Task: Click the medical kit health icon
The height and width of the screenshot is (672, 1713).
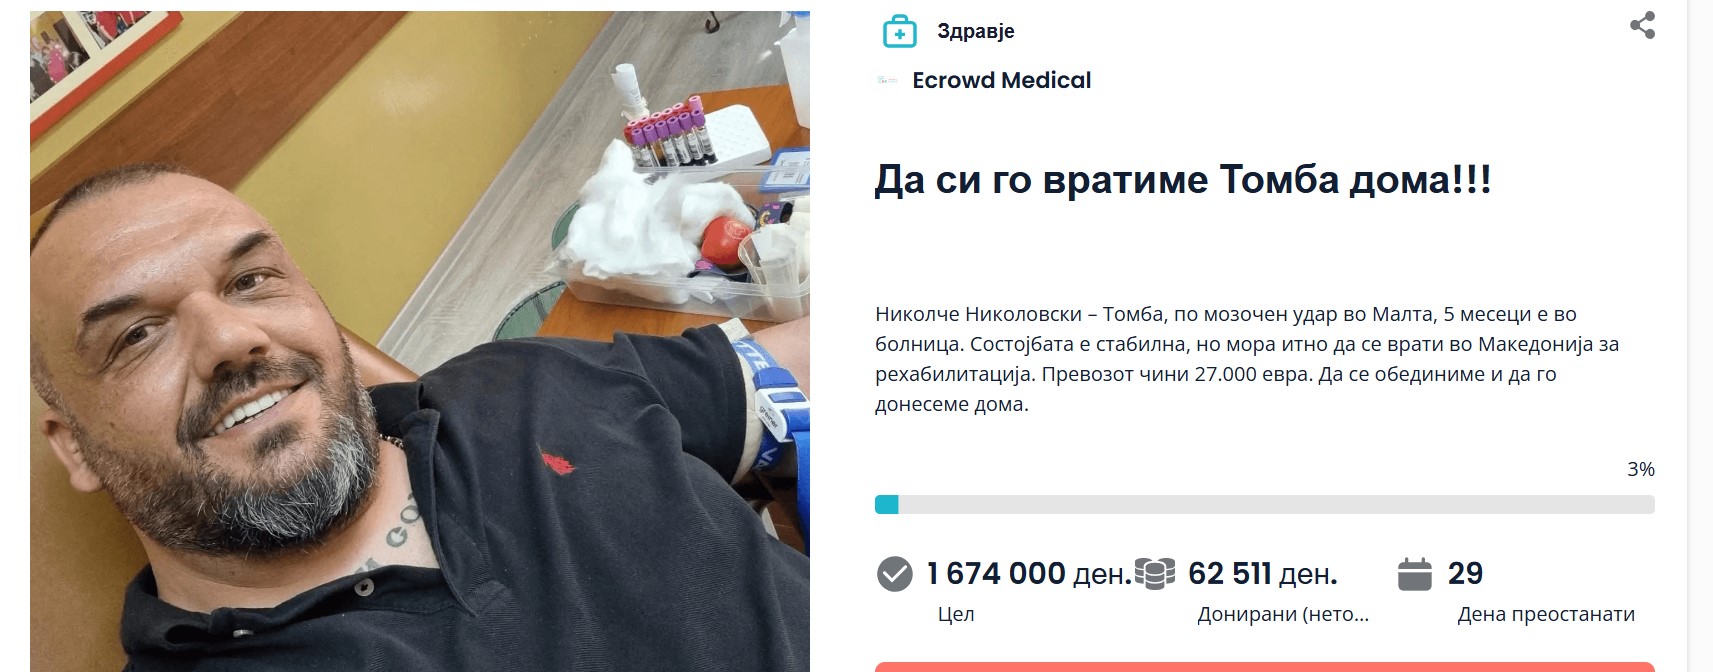Action: 899,32
